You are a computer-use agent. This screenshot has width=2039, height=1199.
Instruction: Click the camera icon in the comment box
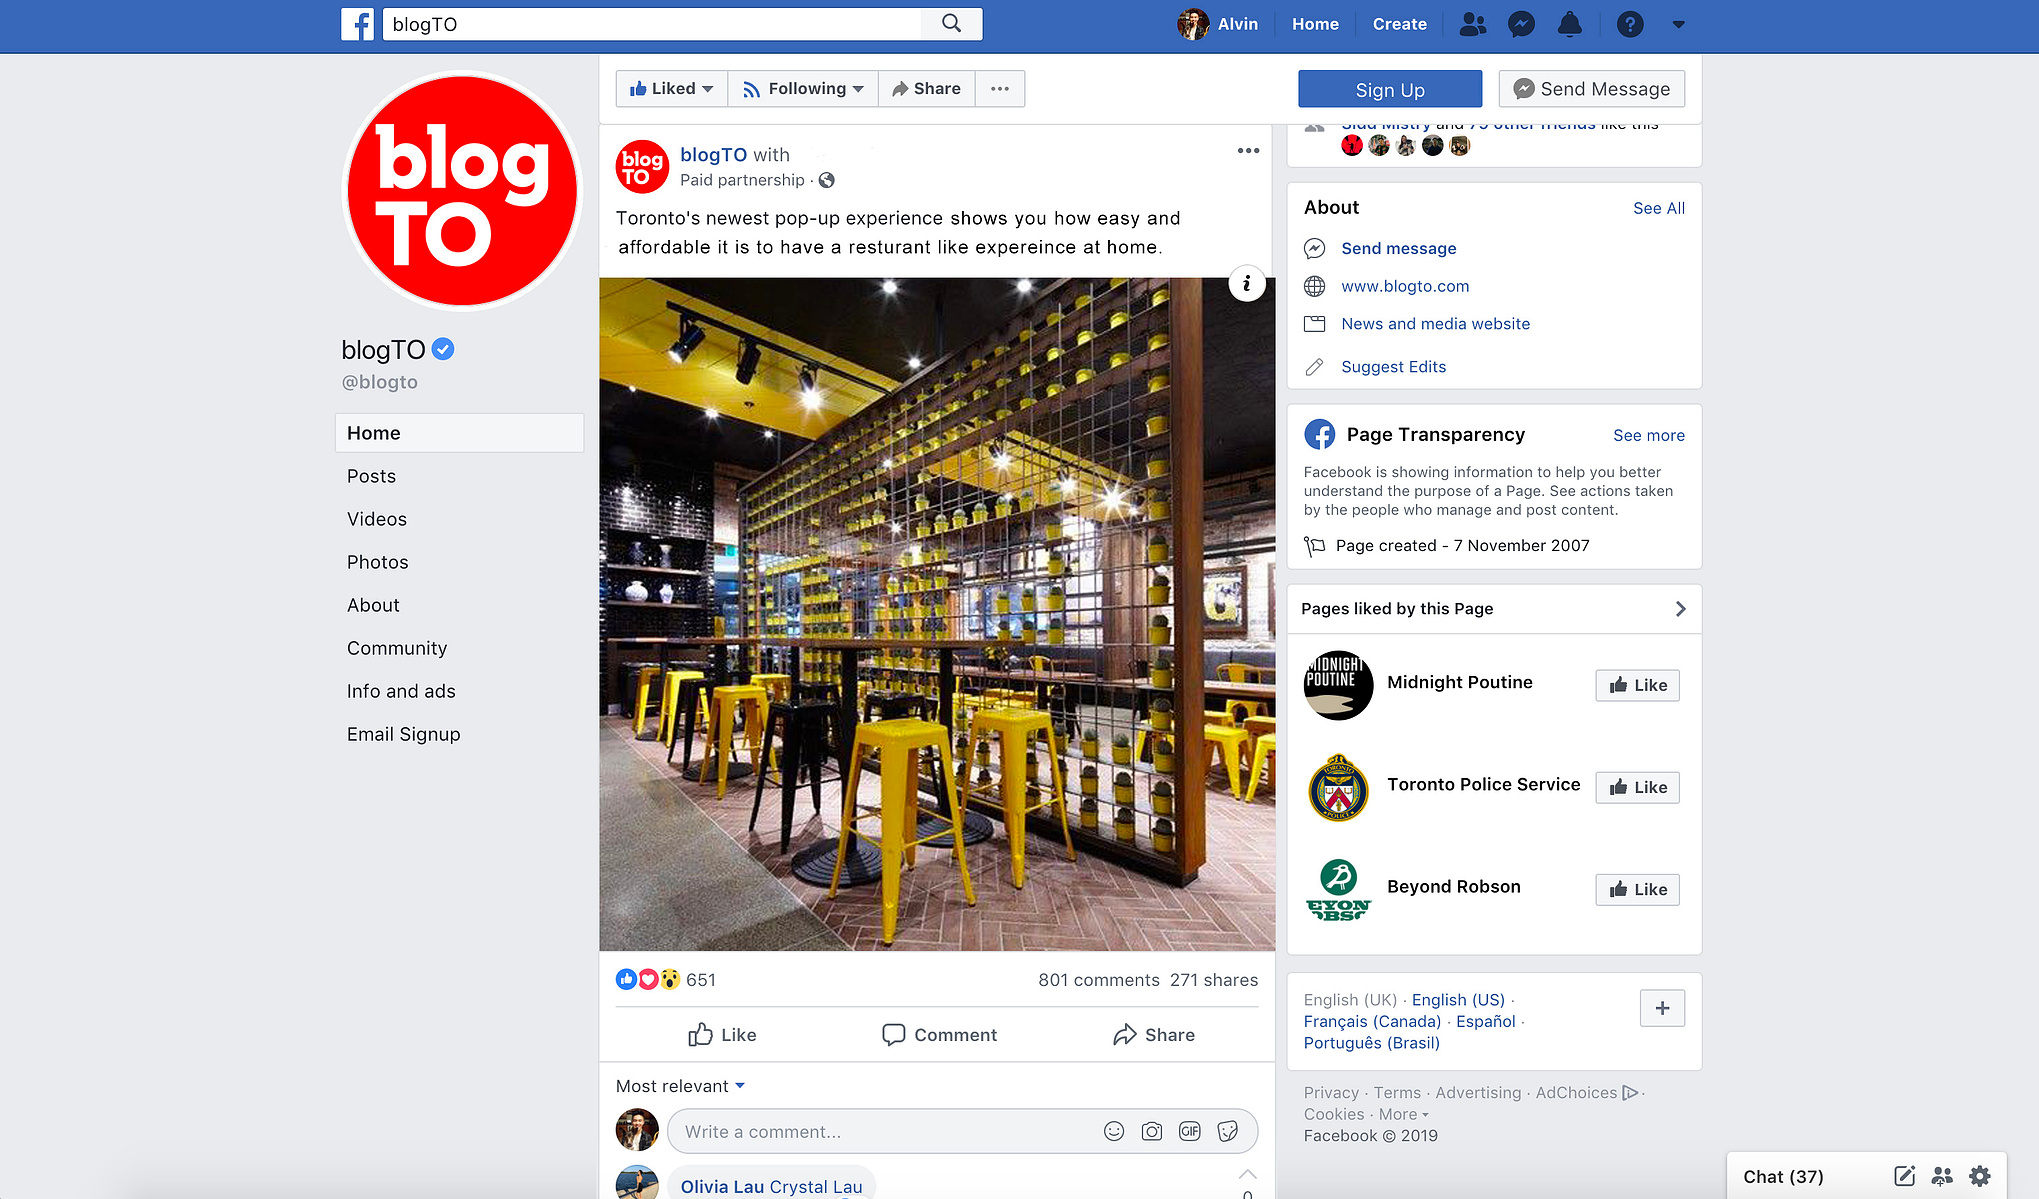tap(1152, 1131)
